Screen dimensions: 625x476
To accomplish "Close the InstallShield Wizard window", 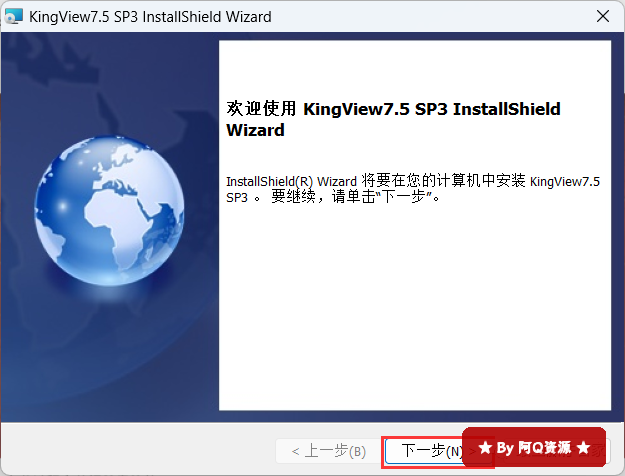I will coord(603,16).
